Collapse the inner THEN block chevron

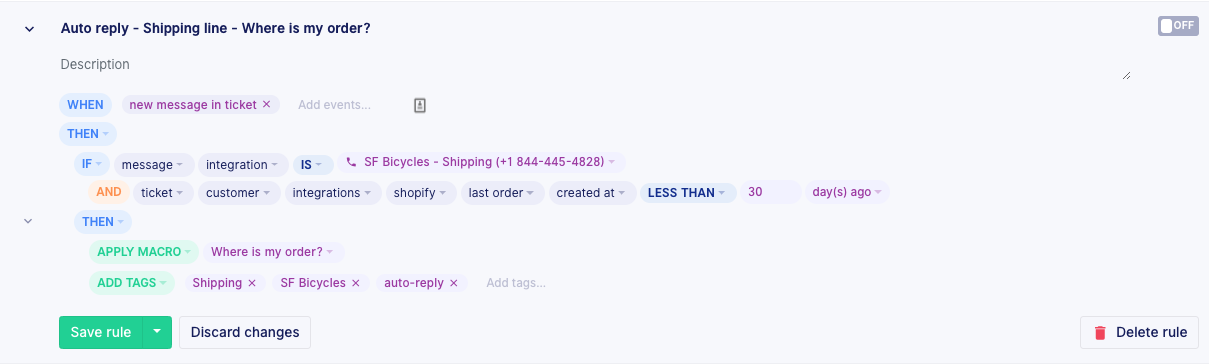pyautogui.click(x=28, y=221)
